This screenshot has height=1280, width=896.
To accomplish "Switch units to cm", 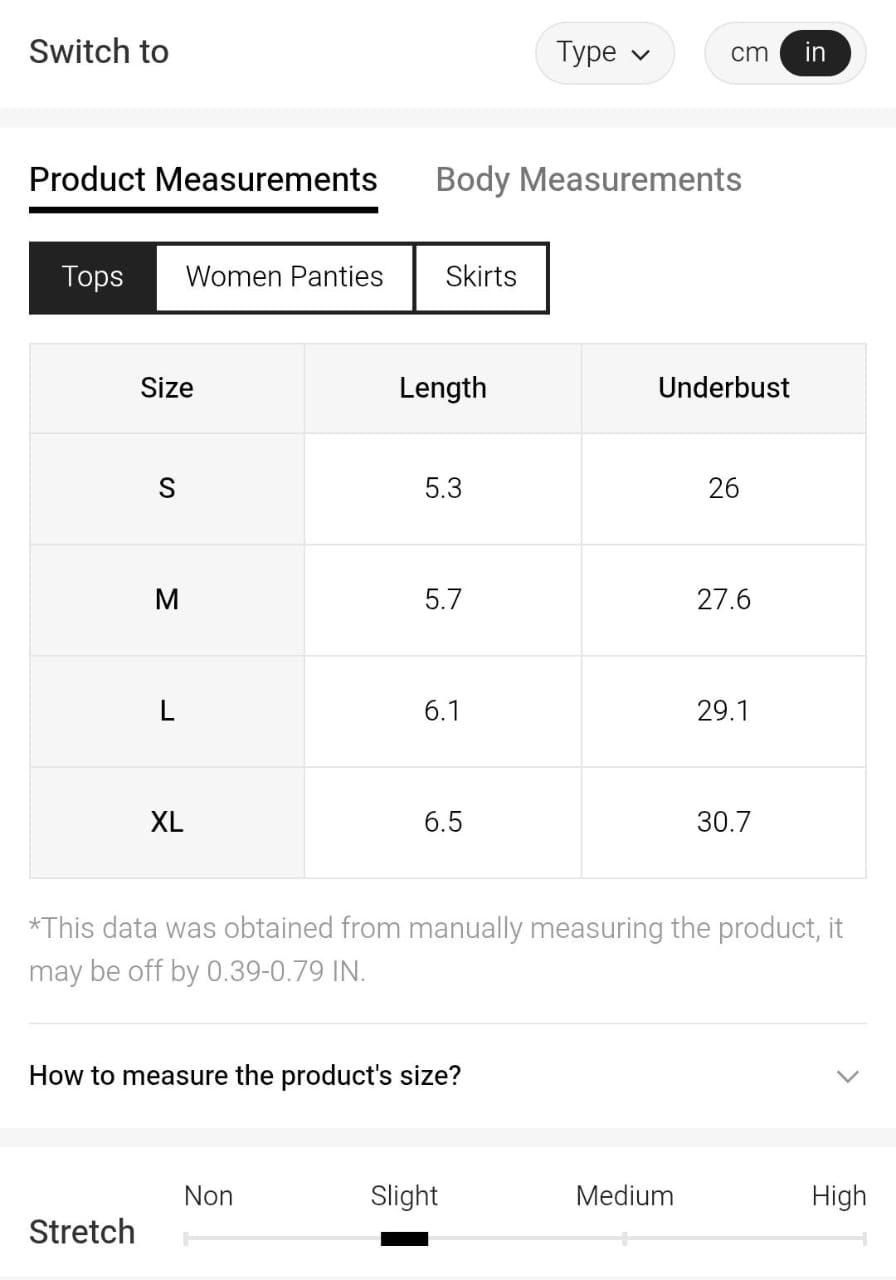I will click(x=749, y=53).
